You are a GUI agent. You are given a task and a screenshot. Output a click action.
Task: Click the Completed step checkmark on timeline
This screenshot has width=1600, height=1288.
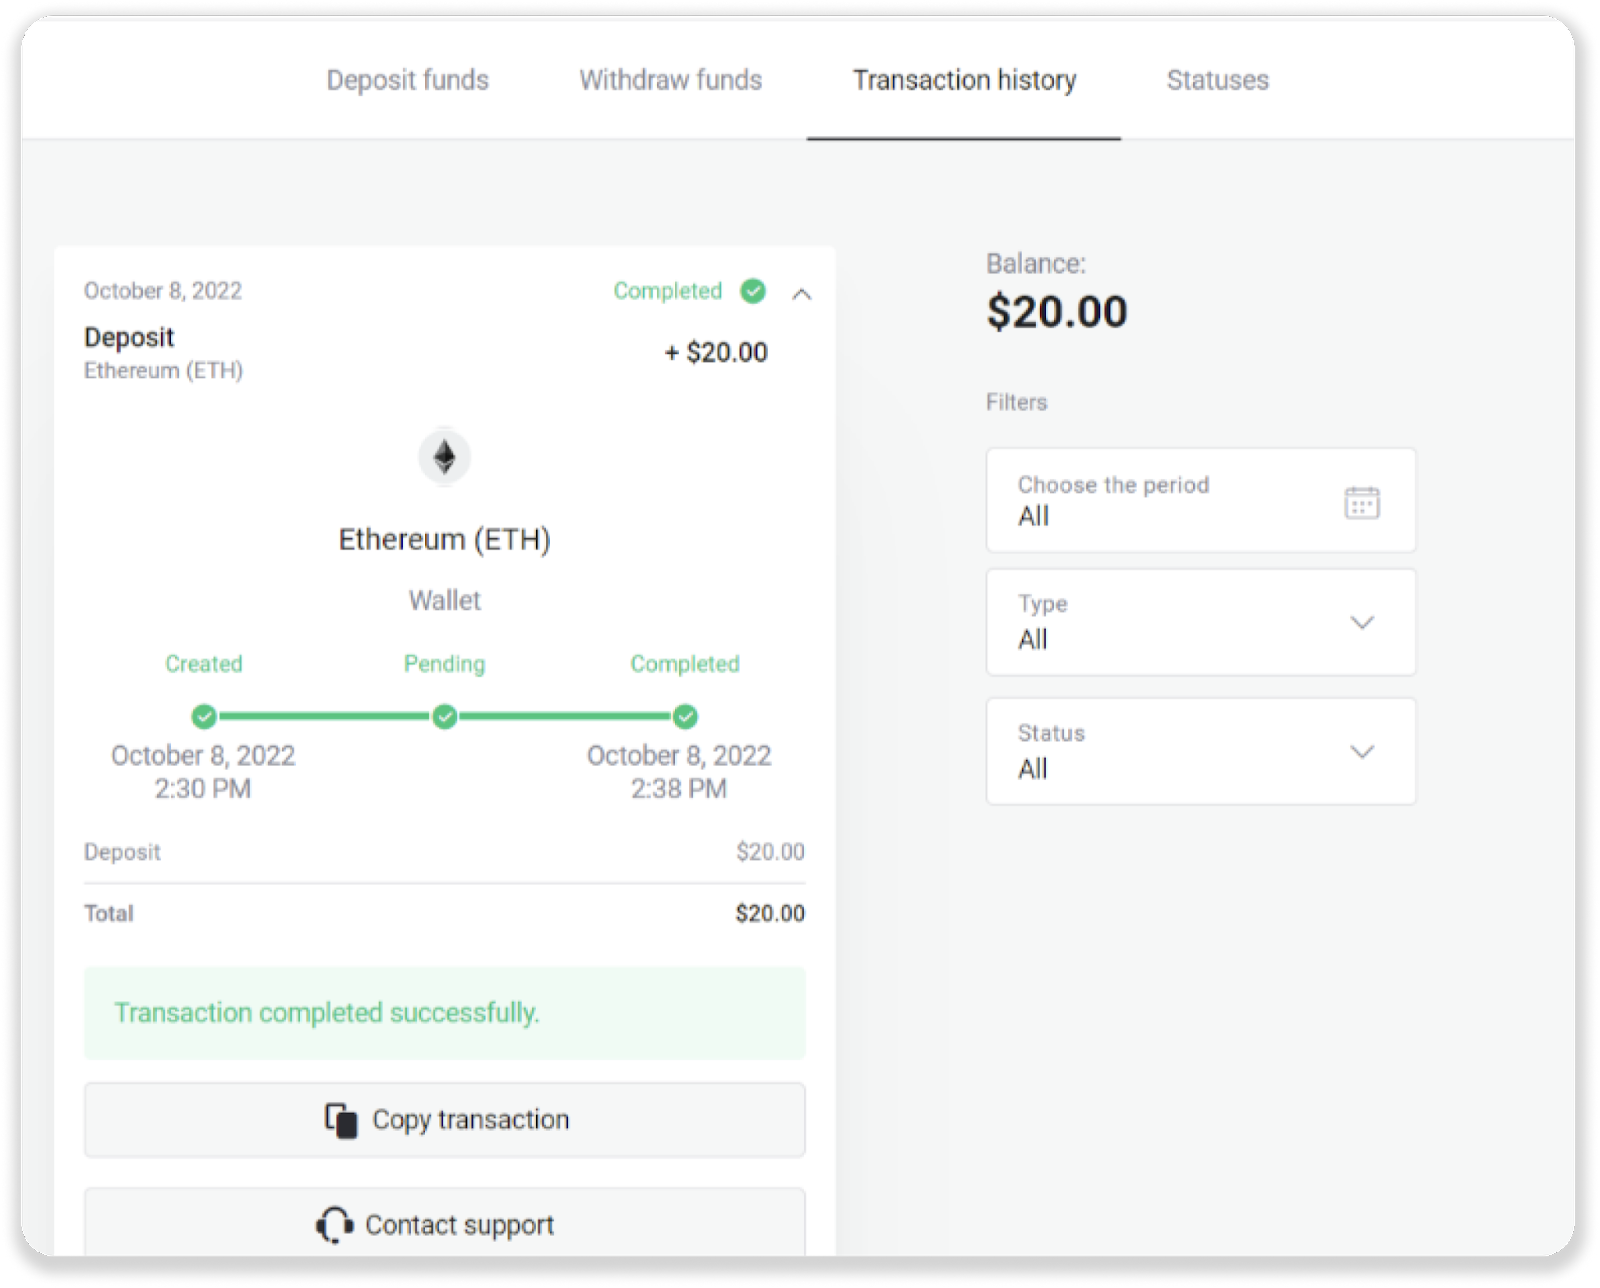click(x=685, y=716)
